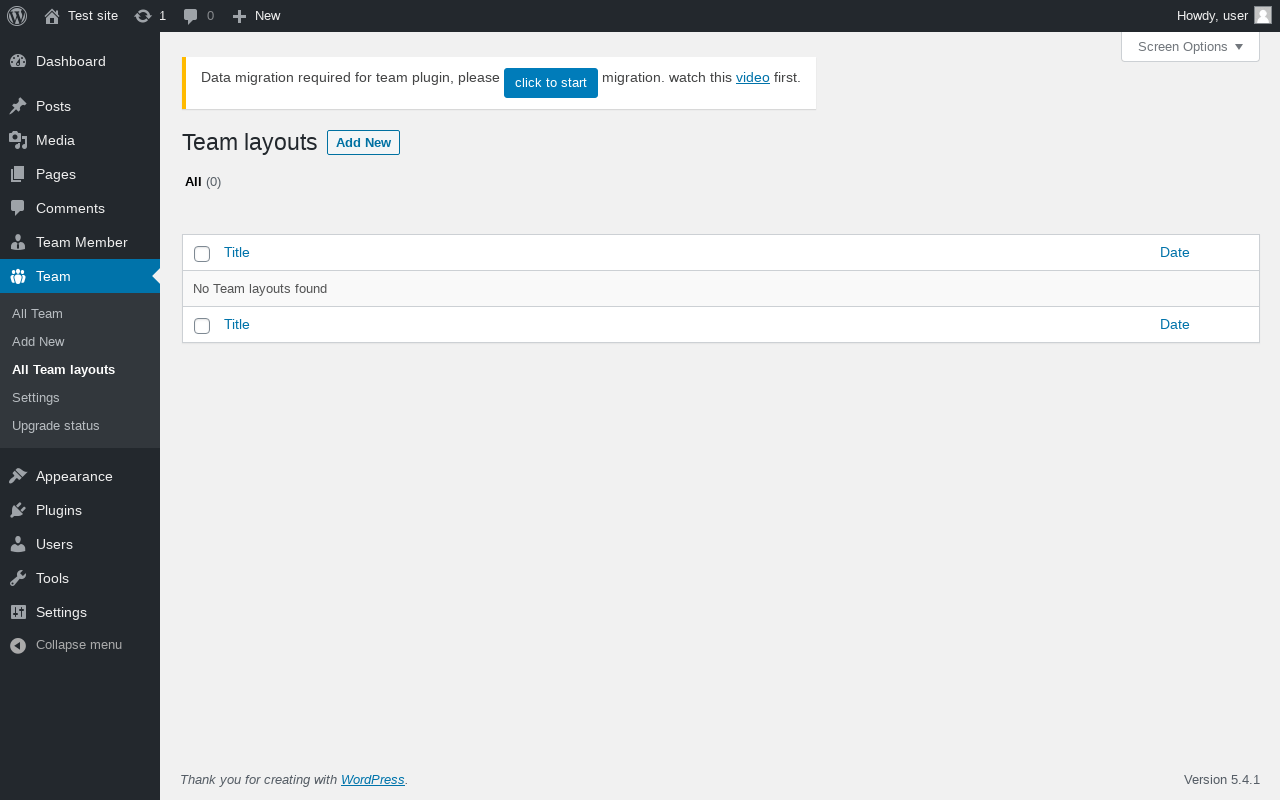Click the Collapse menu text
This screenshot has height=800, width=1280.
click(x=79, y=645)
